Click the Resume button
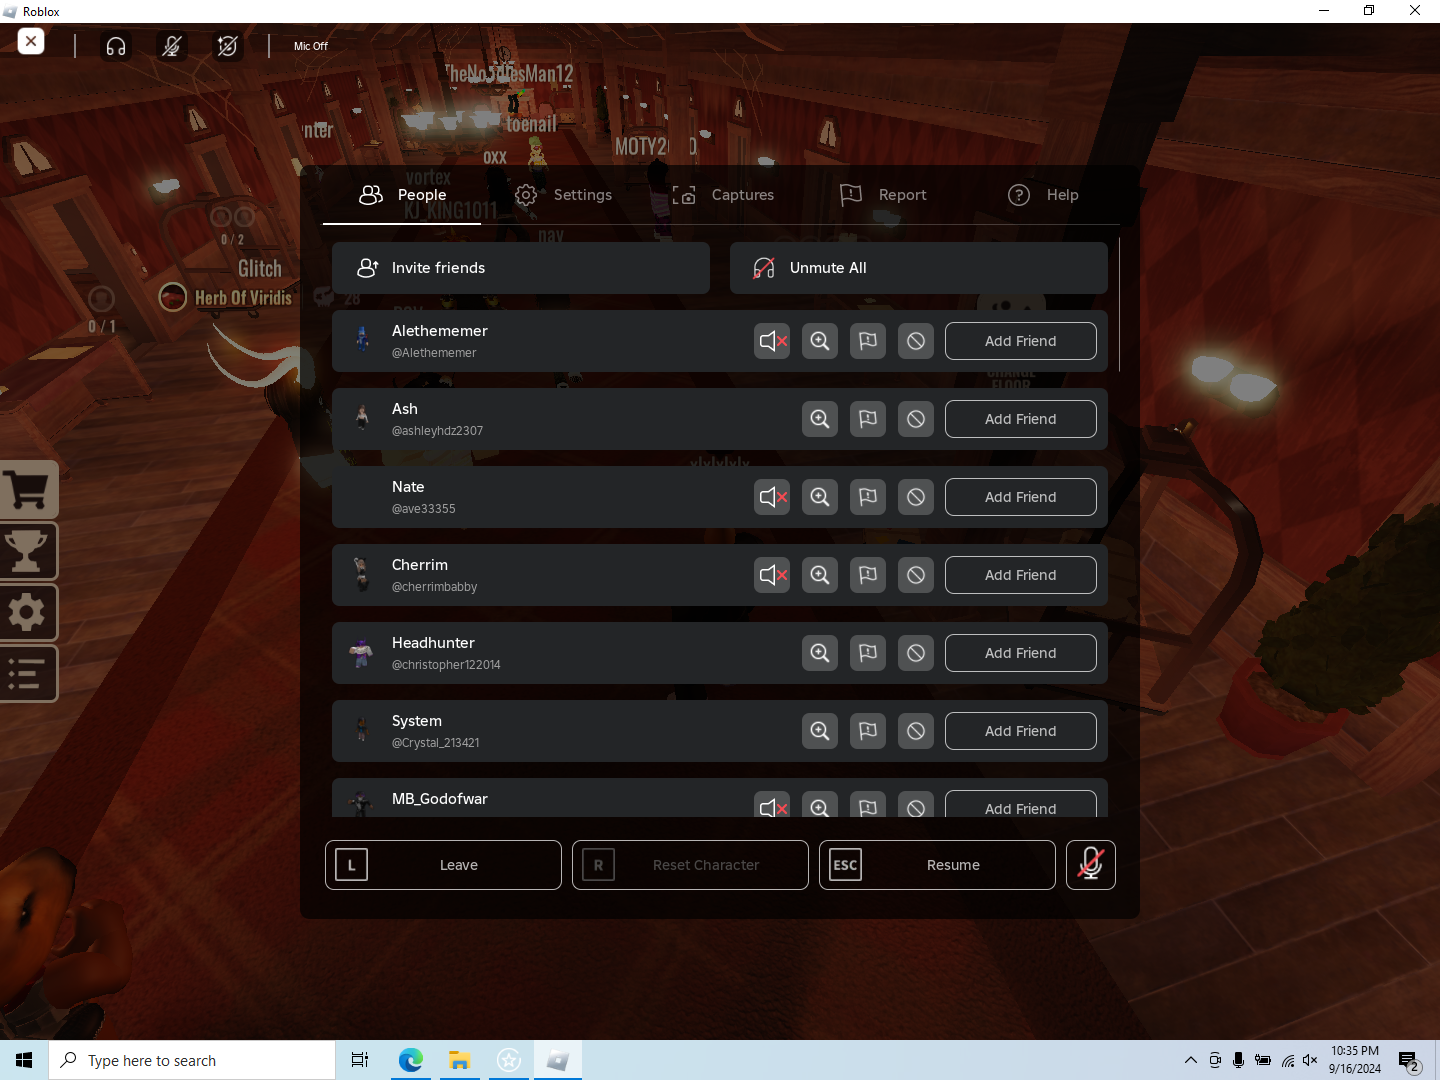The height and width of the screenshot is (1080, 1440). [937, 865]
